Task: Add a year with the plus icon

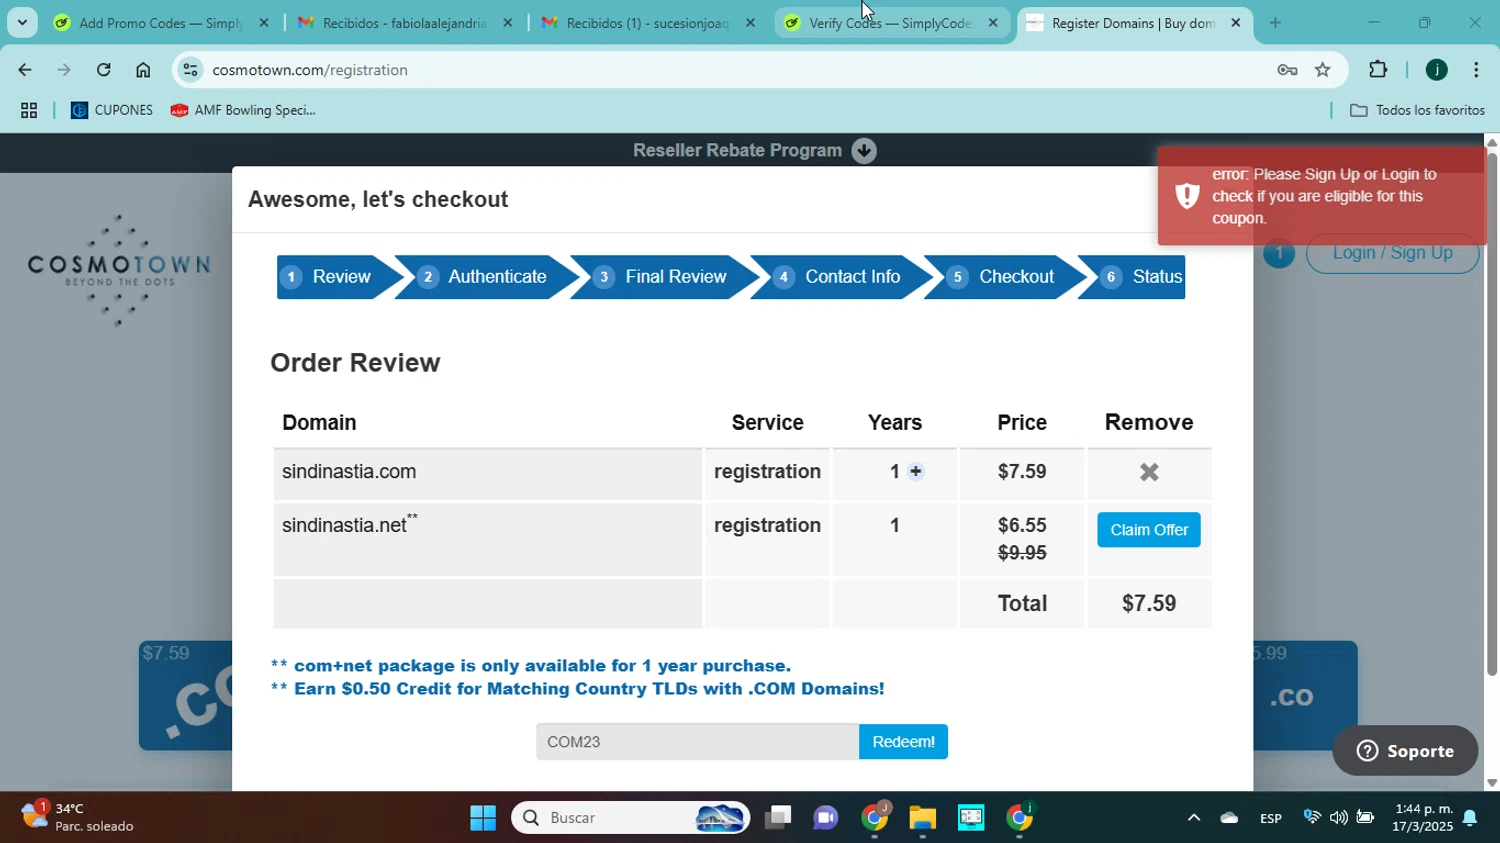Action: coord(915,472)
